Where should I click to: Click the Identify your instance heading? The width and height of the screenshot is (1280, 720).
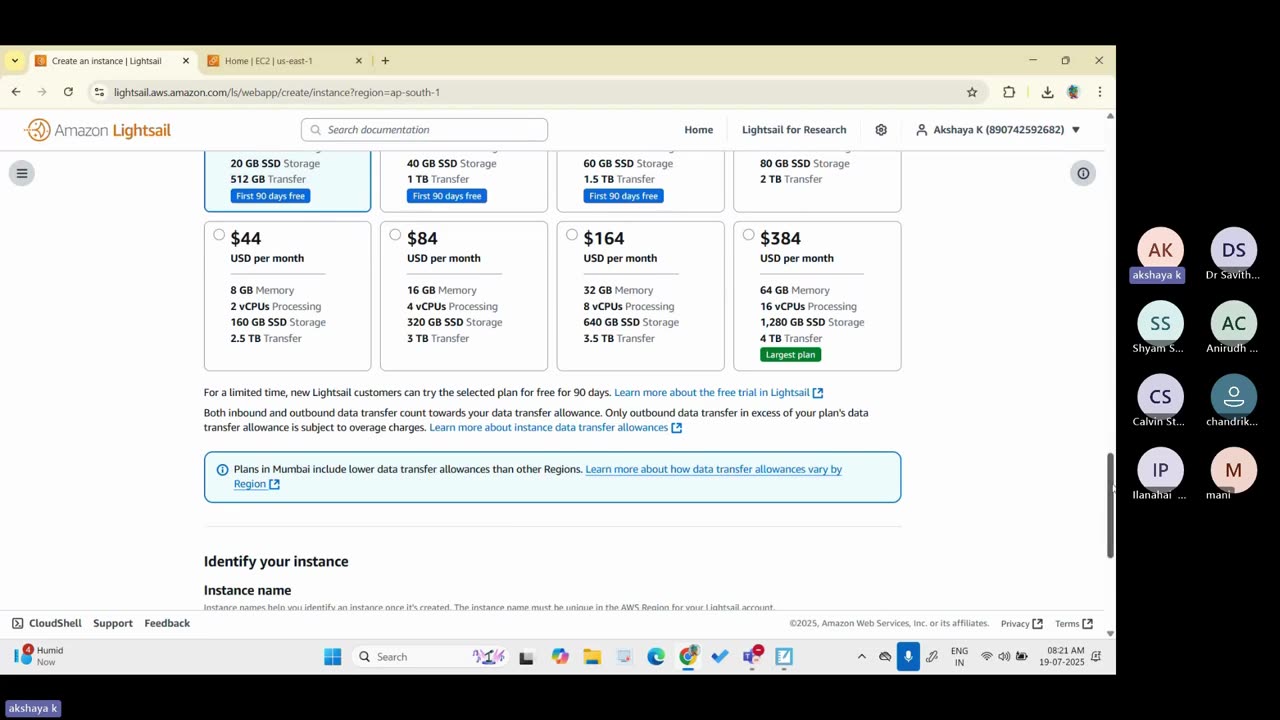coord(276,562)
